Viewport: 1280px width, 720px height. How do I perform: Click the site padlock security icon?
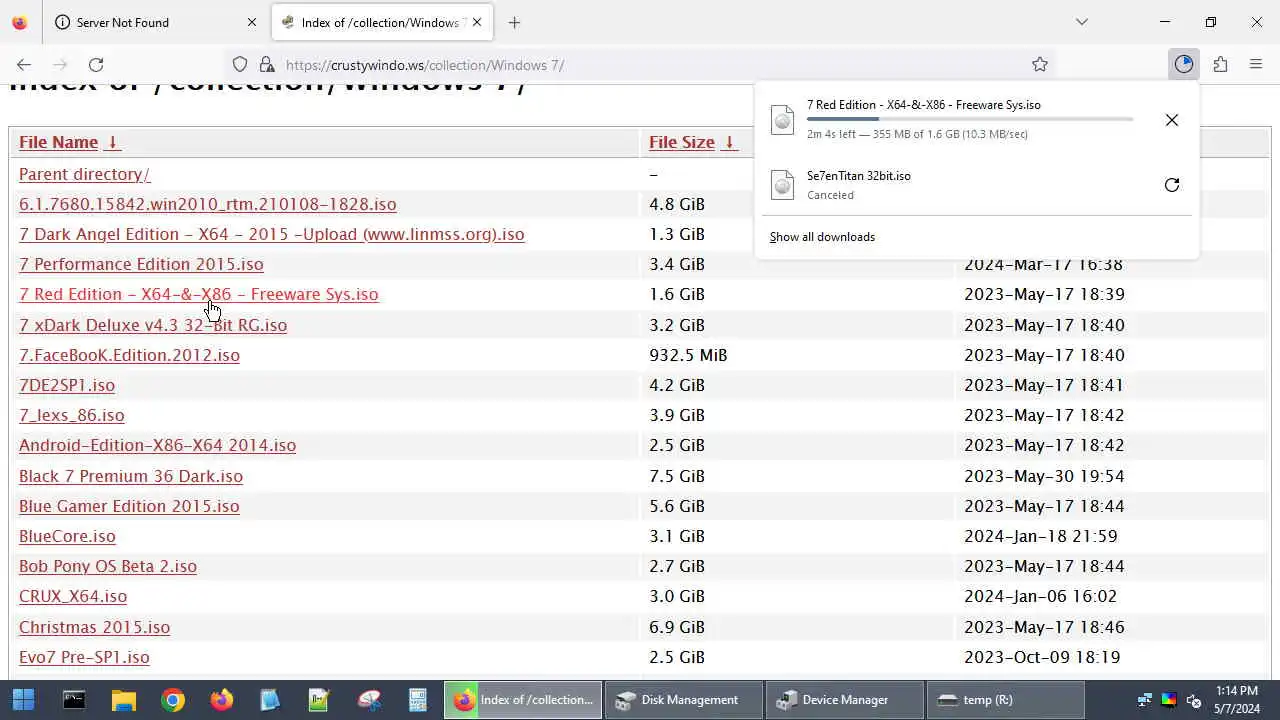(x=266, y=64)
